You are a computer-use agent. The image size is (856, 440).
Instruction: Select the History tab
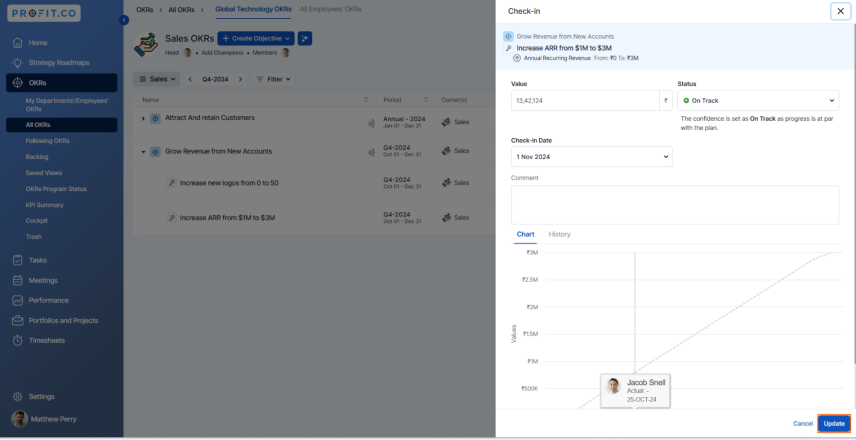click(559, 234)
